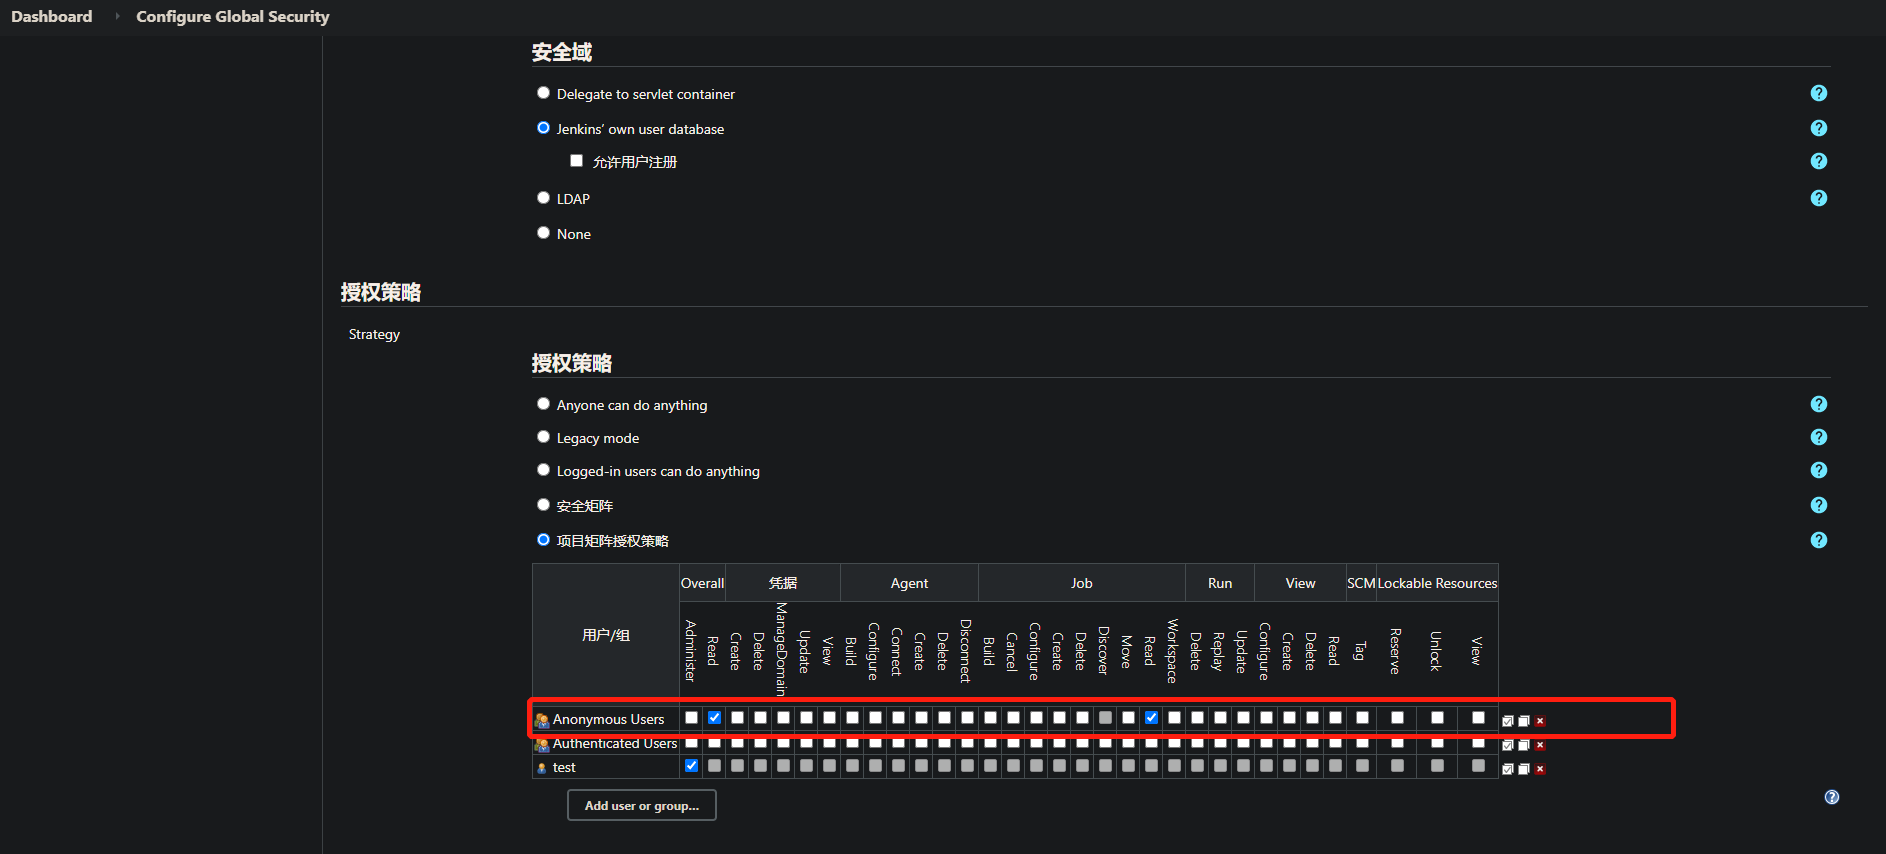Screen dimensions: 1886x854
Task: Click the Lockable Resources group header
Action: coord(1437,583)
